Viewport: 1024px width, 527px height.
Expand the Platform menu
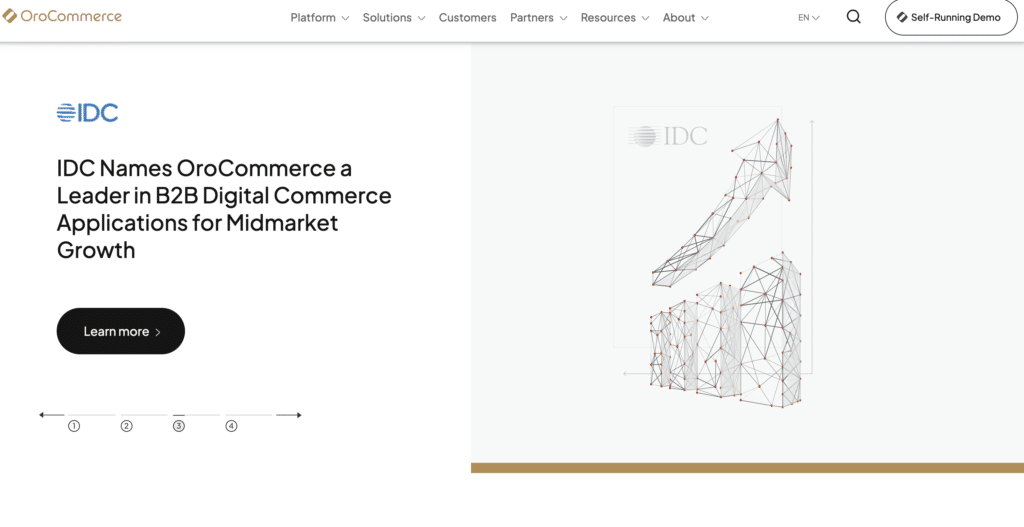tap(320, 18)
